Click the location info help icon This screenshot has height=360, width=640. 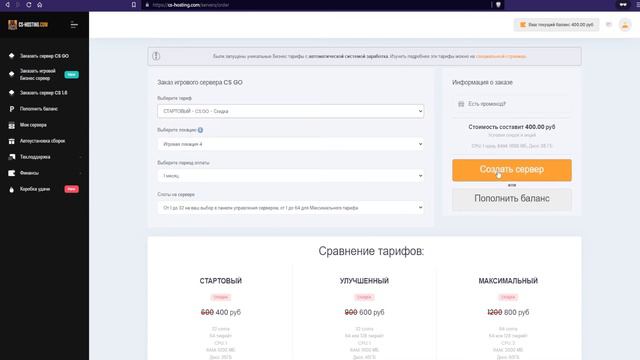(200, 130)
